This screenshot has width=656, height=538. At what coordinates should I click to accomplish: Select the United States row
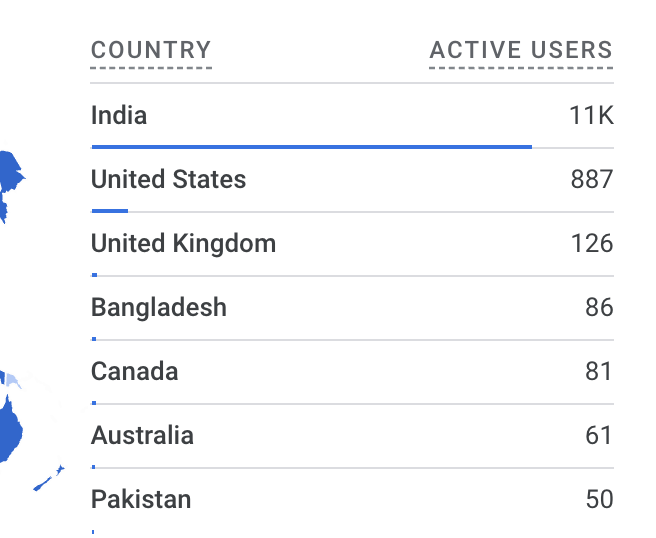(168, 180)
